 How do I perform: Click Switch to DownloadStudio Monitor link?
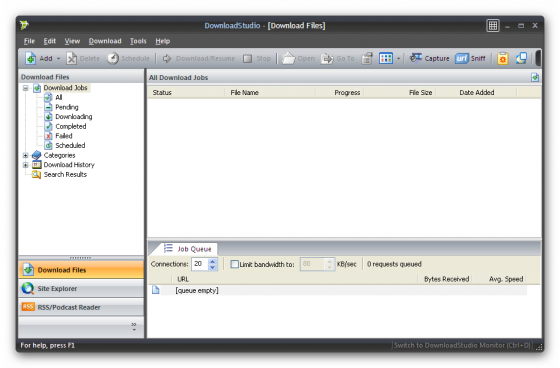463,345
